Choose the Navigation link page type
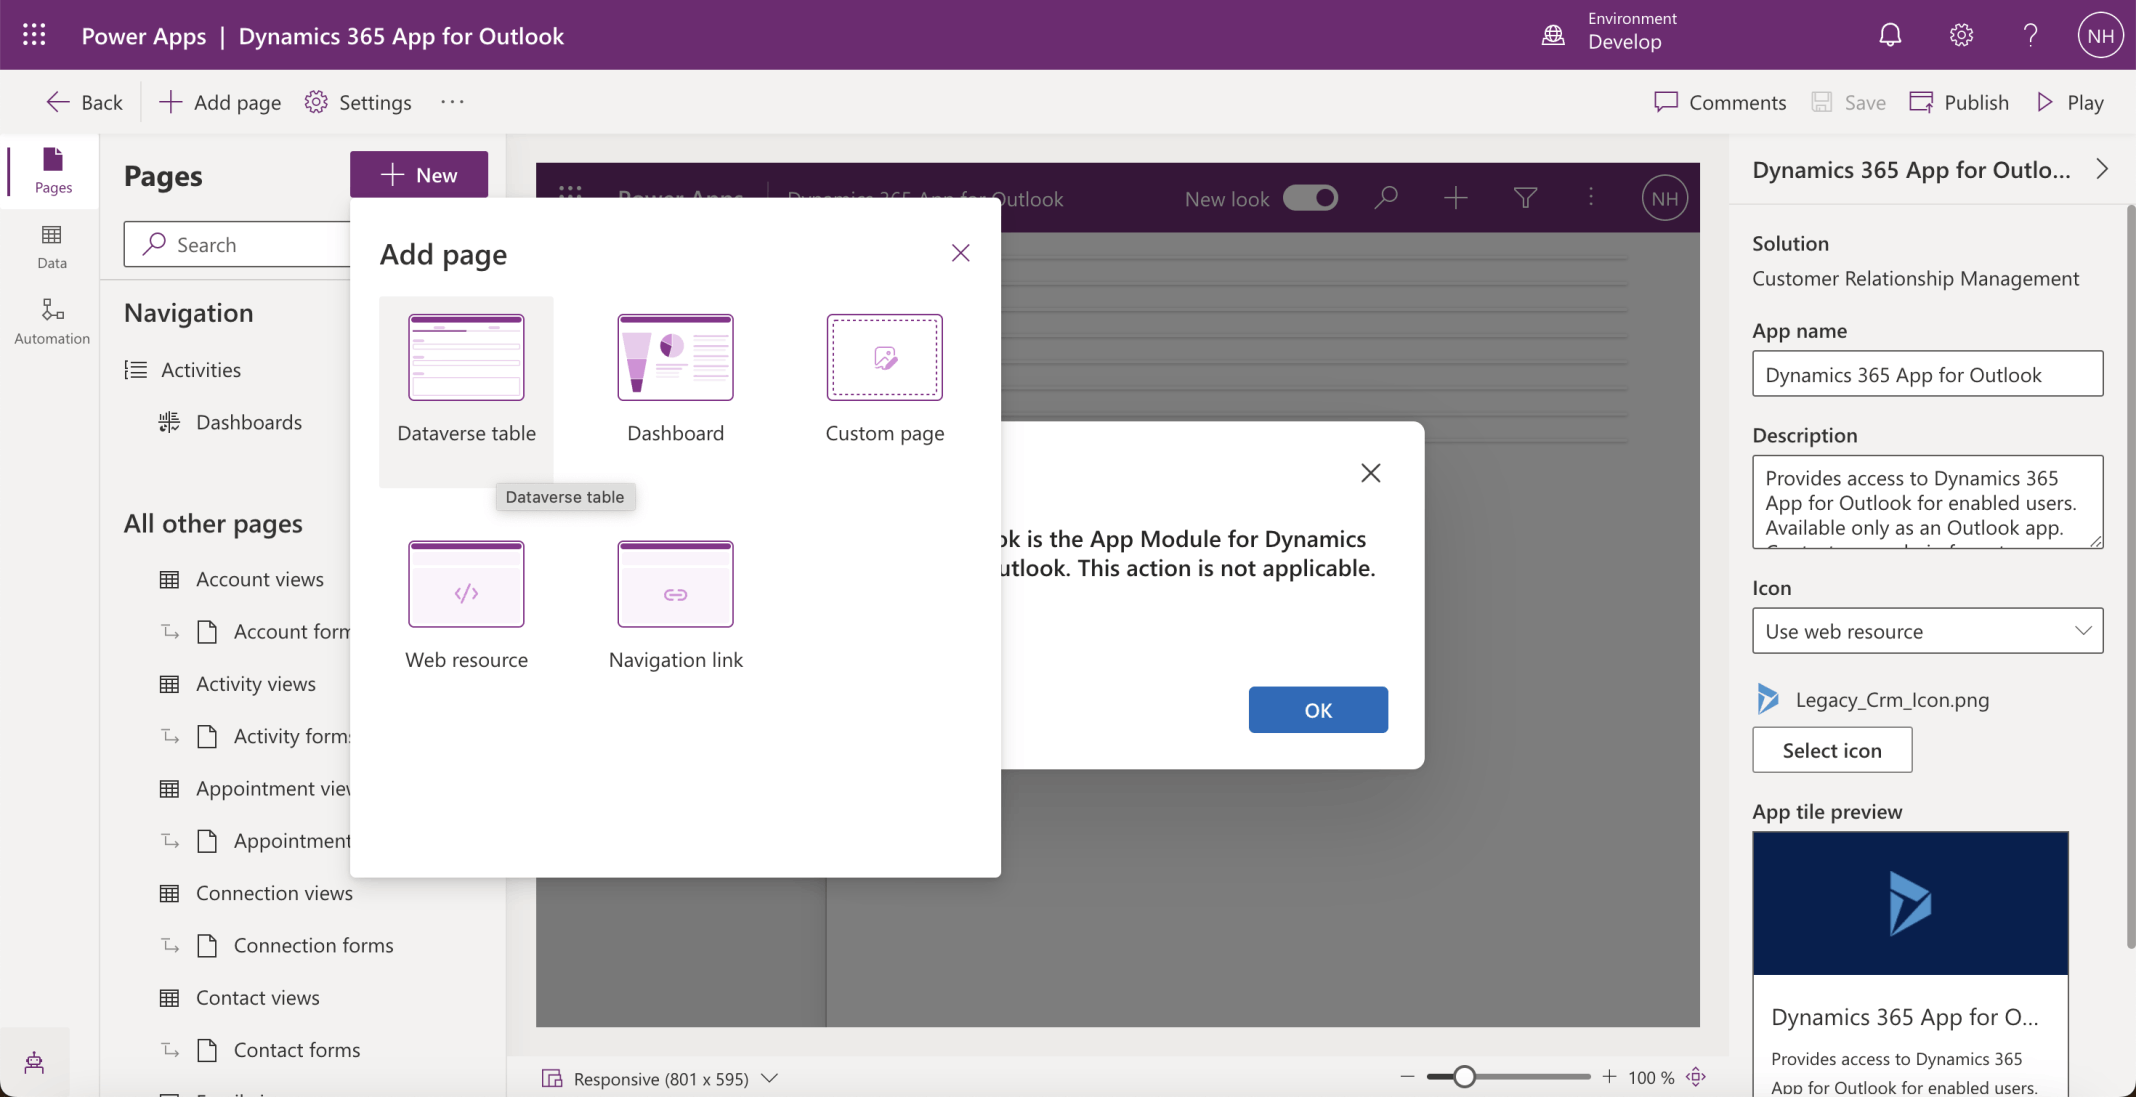The width and height of the screenshot is (2136, 1097). click(675, 585)
